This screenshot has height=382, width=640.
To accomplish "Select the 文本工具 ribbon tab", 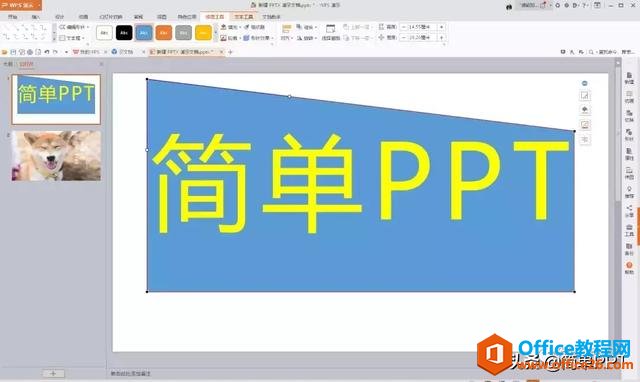I will (x=244, y=17).
